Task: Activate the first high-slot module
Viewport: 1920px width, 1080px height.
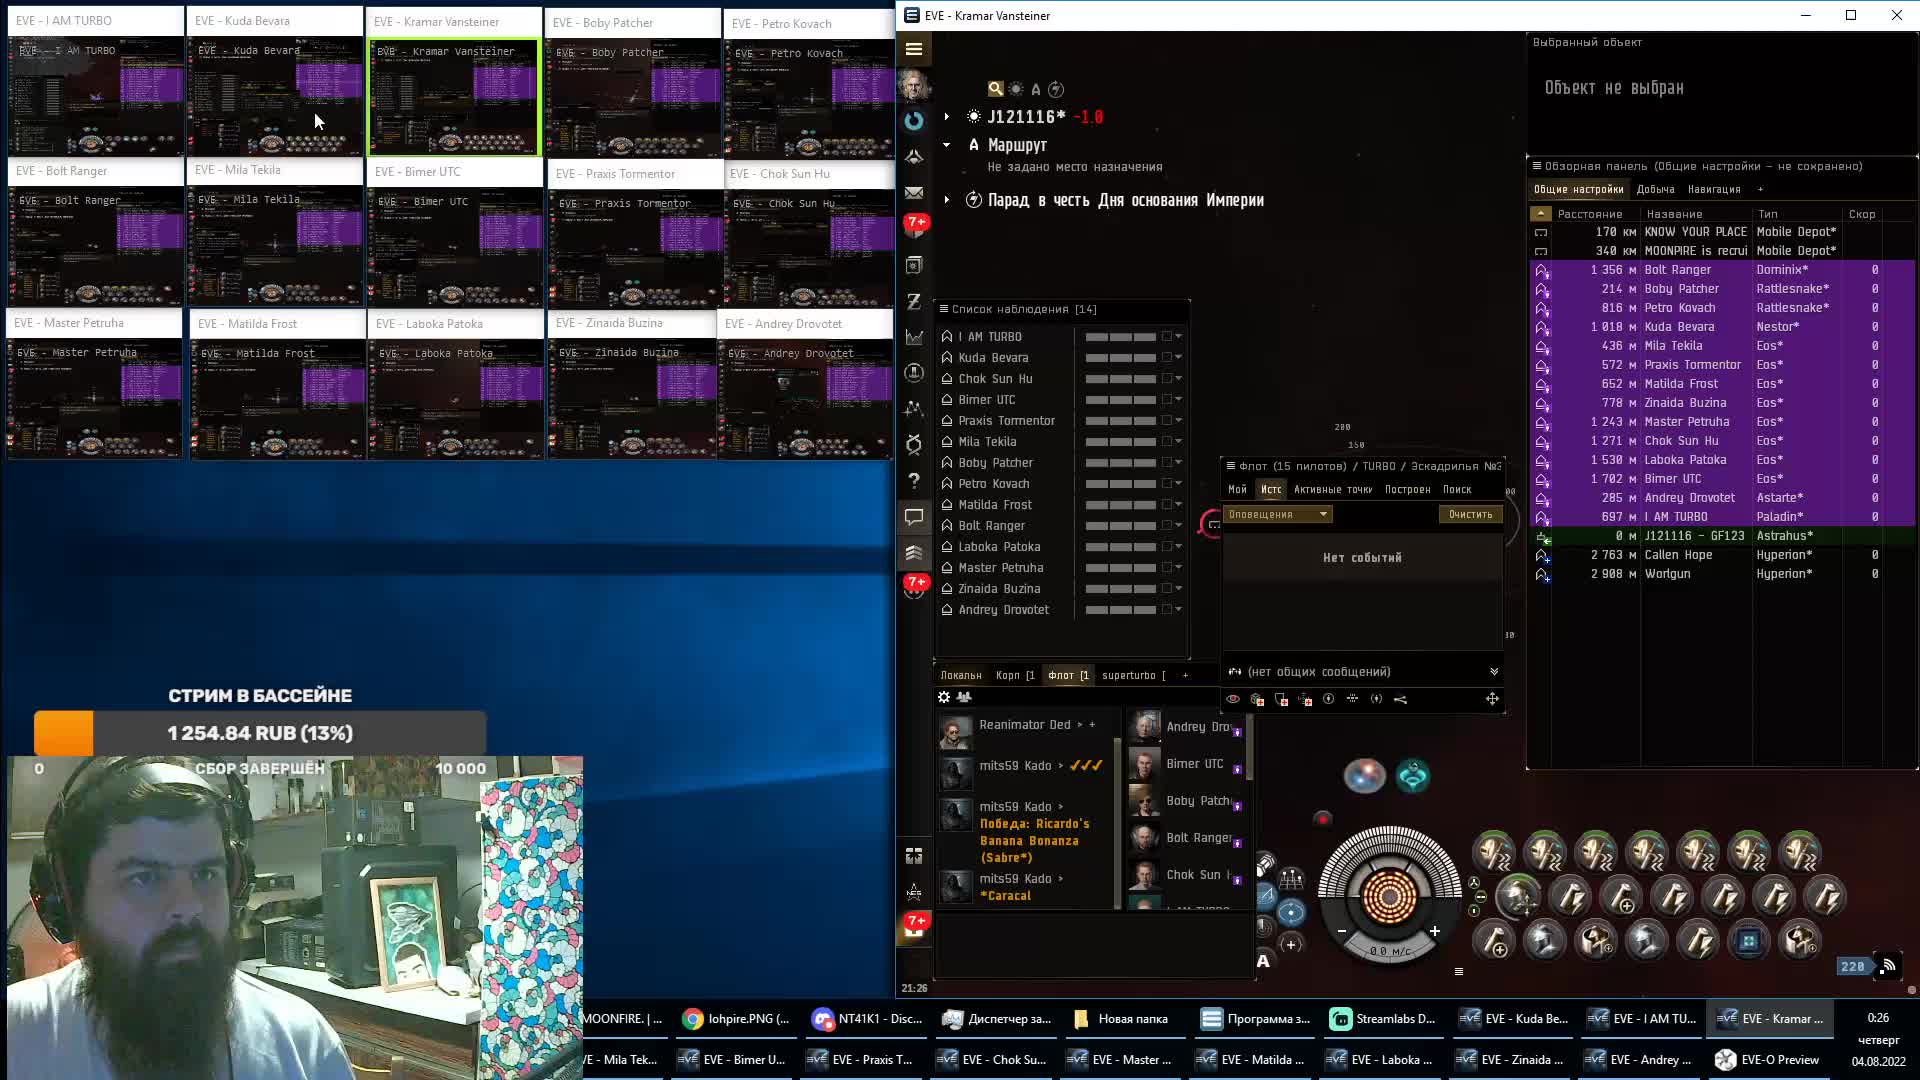Action: 1493,853
